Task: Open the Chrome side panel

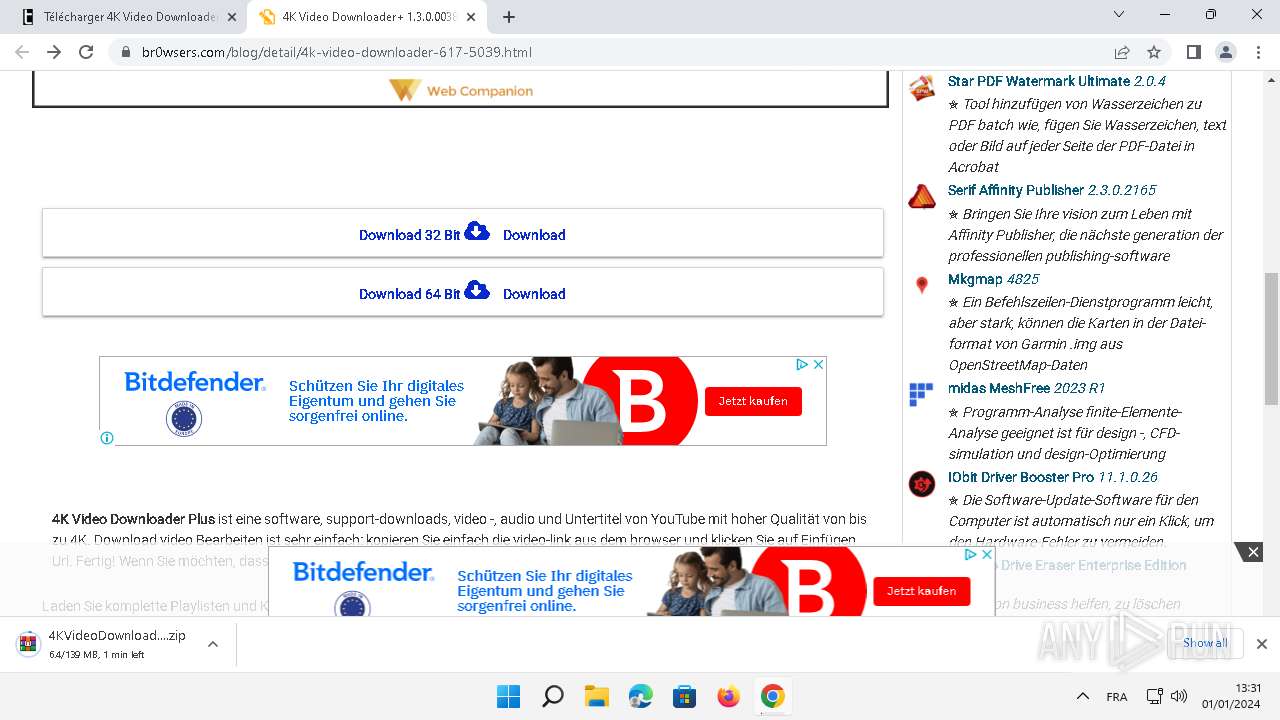Action: point(1193,52)
